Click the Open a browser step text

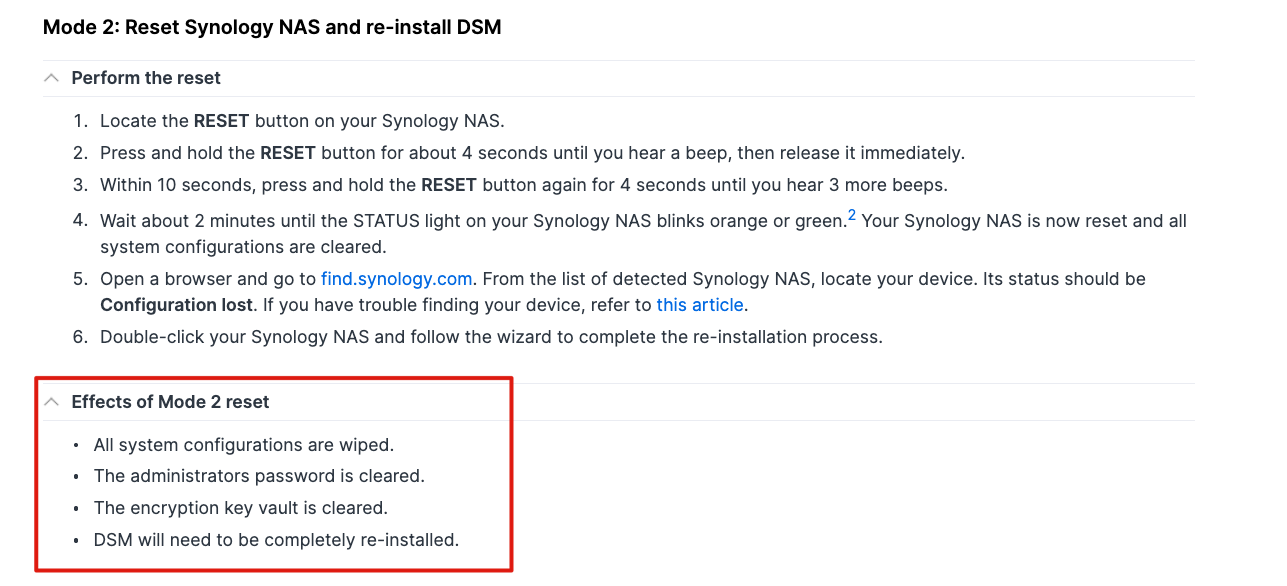pos(623,292)
